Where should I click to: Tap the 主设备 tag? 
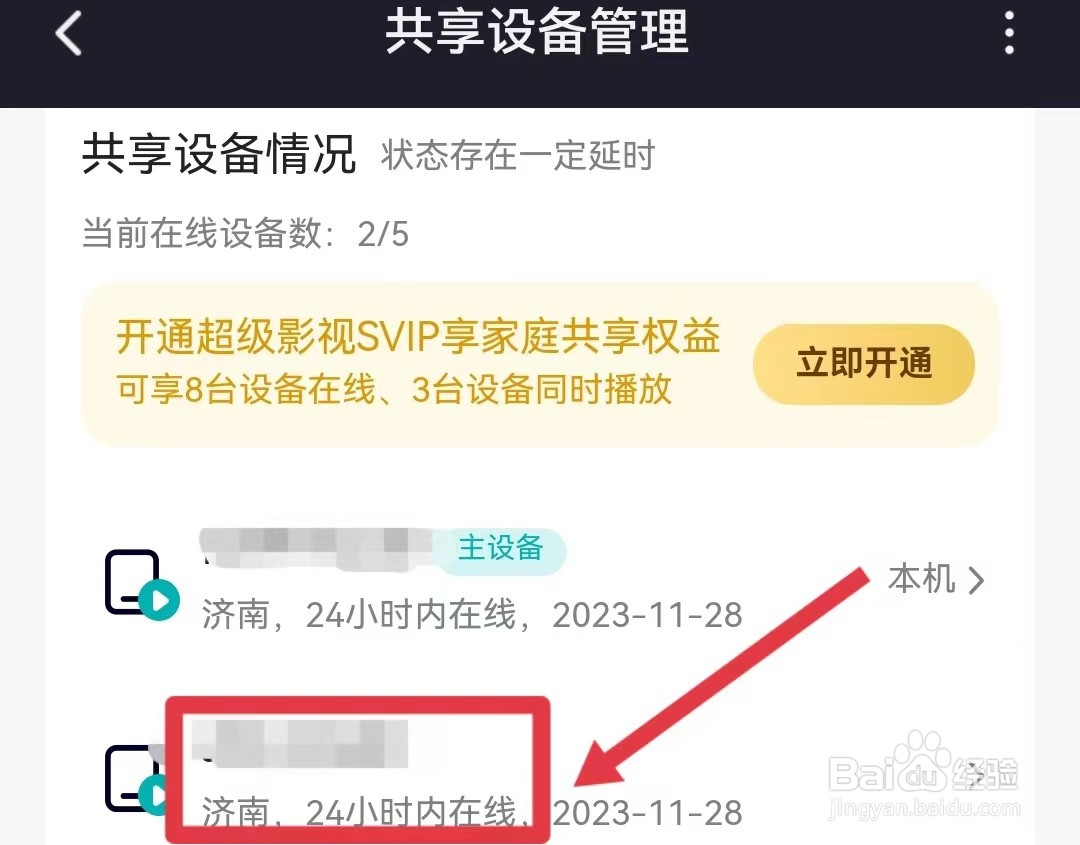[501, 549]
